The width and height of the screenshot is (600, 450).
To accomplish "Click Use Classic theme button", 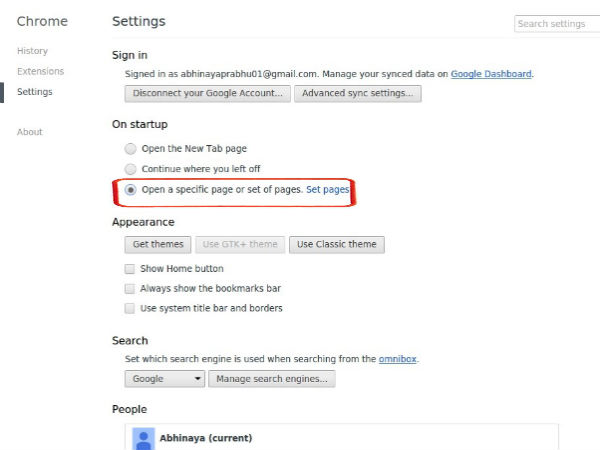I will [x=336, y=245].
